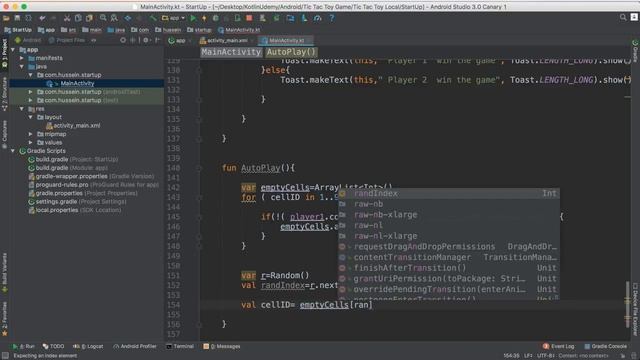Click the Undo toolbar icon

(42, 18)
